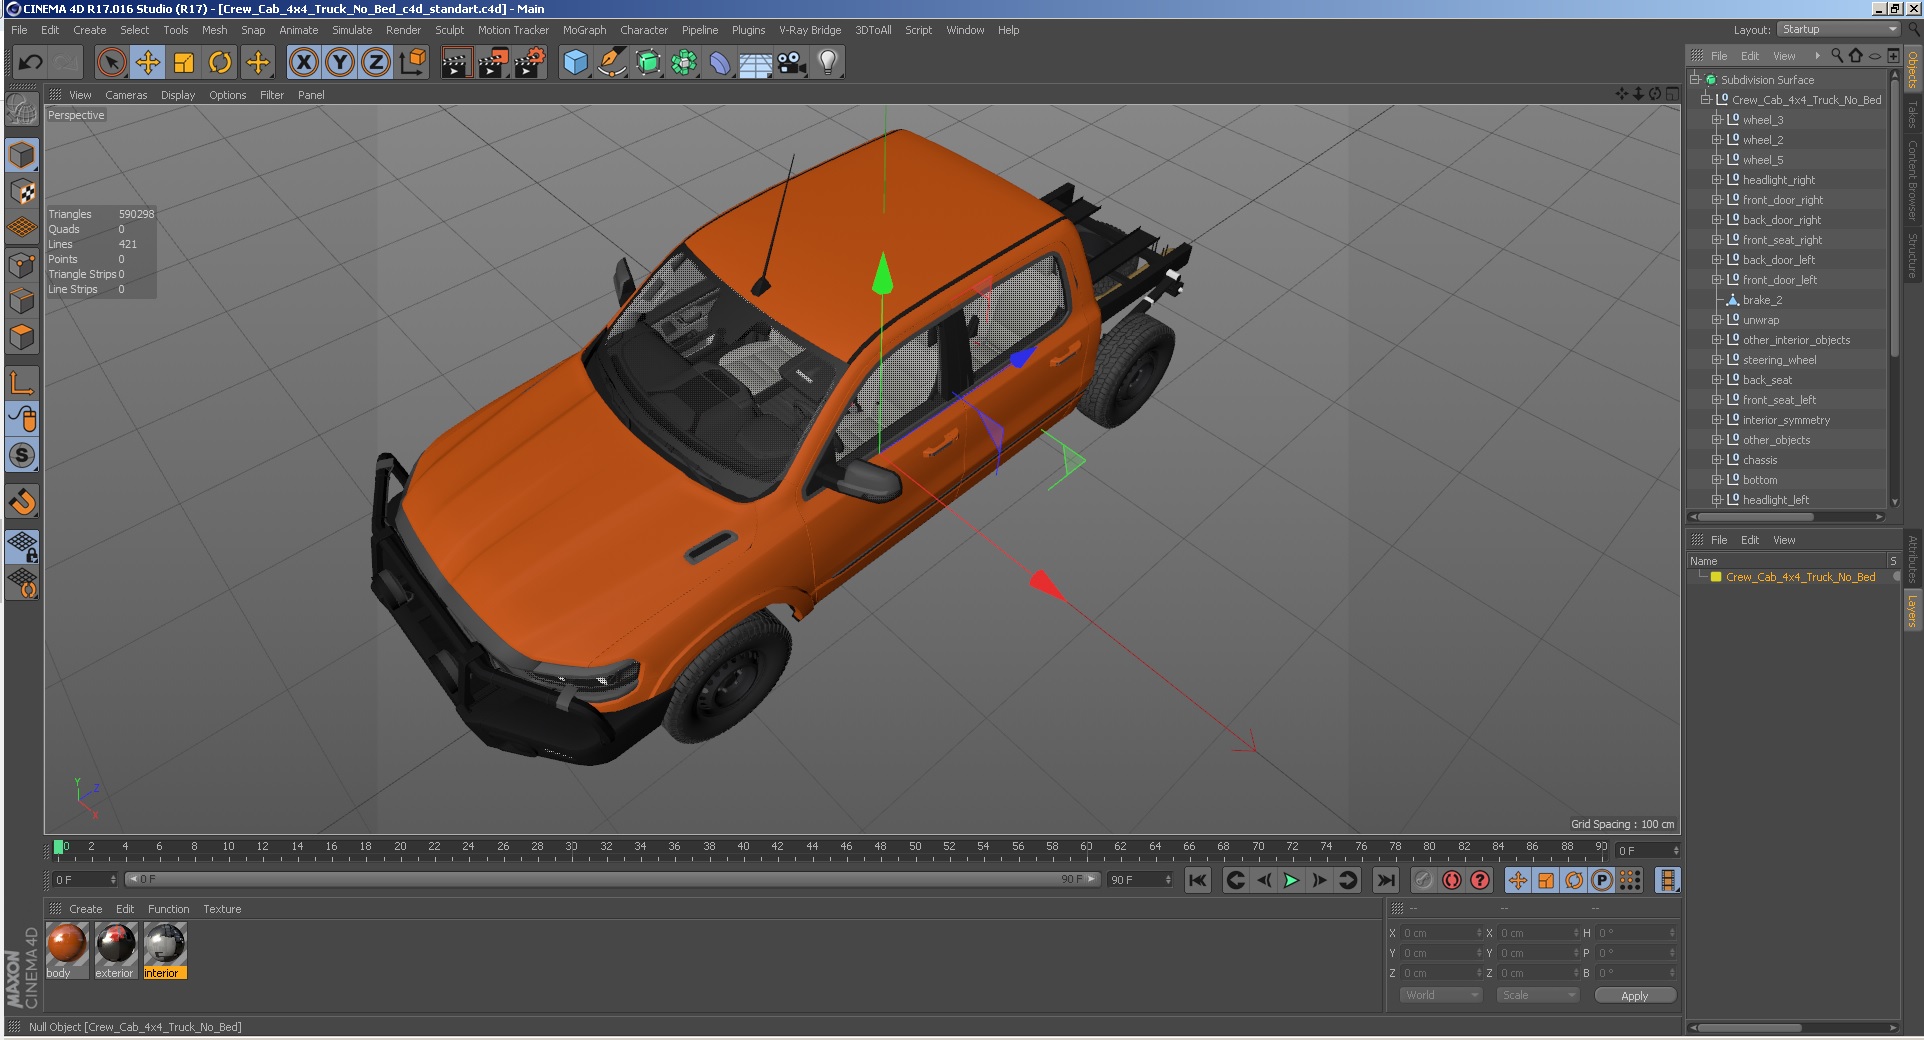Viewport: 1924px width, 1040px height.
Task: Open the deformer objects icon
Action: pyautogui.click(x=720, y=63)
